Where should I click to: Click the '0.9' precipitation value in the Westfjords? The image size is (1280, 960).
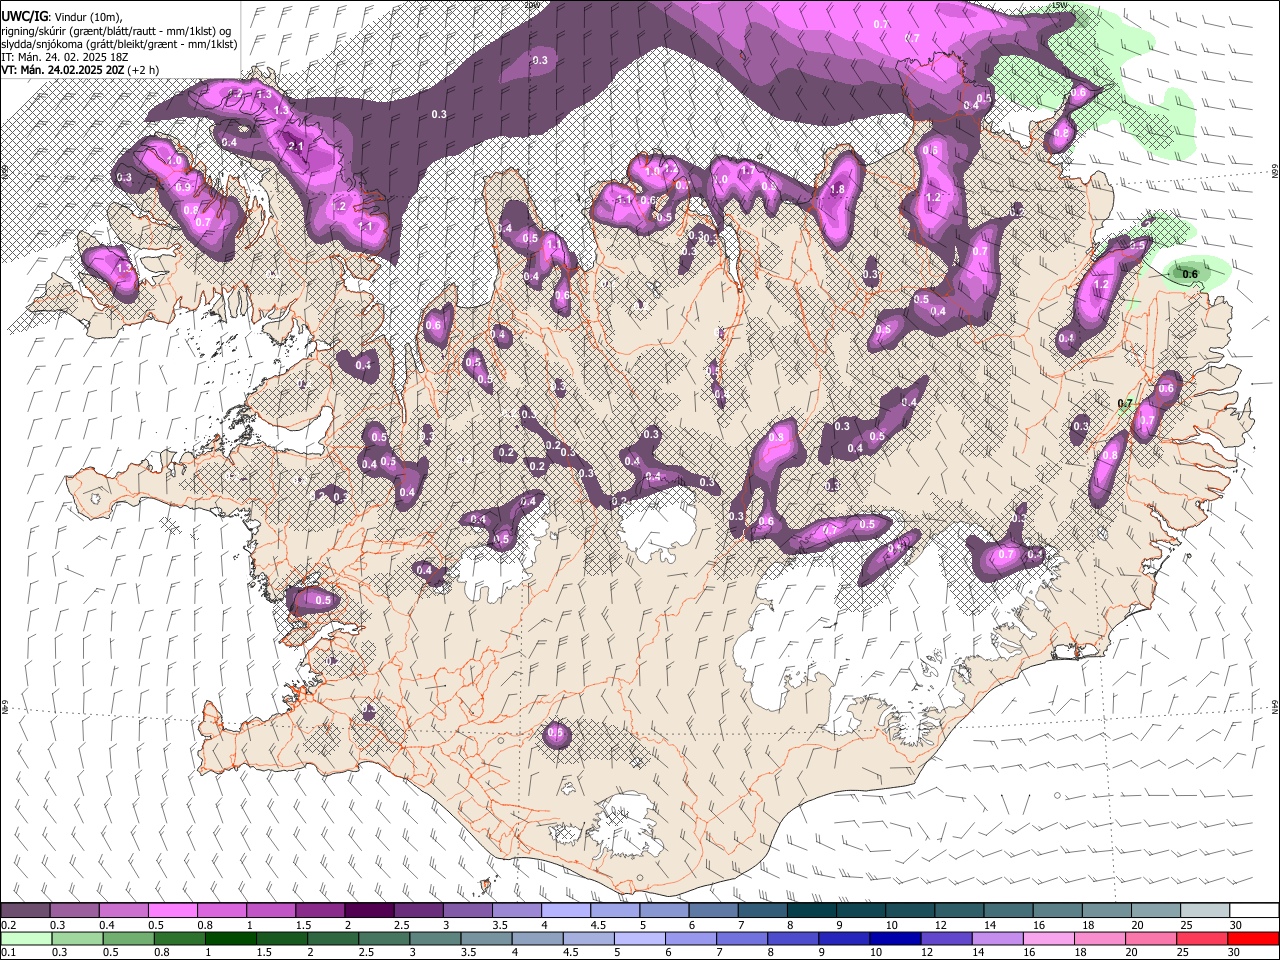click(x=183, y=187)
